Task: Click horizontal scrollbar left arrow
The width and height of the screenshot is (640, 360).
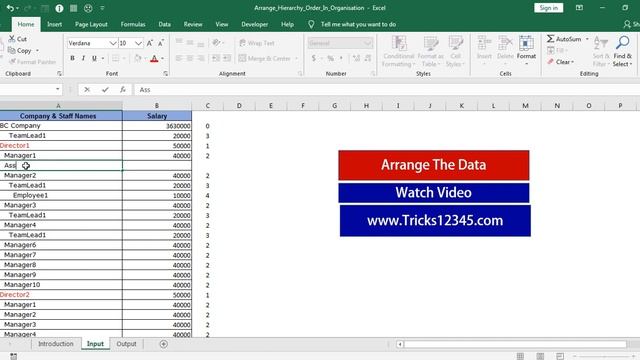Action: click(x=400, y=344)
